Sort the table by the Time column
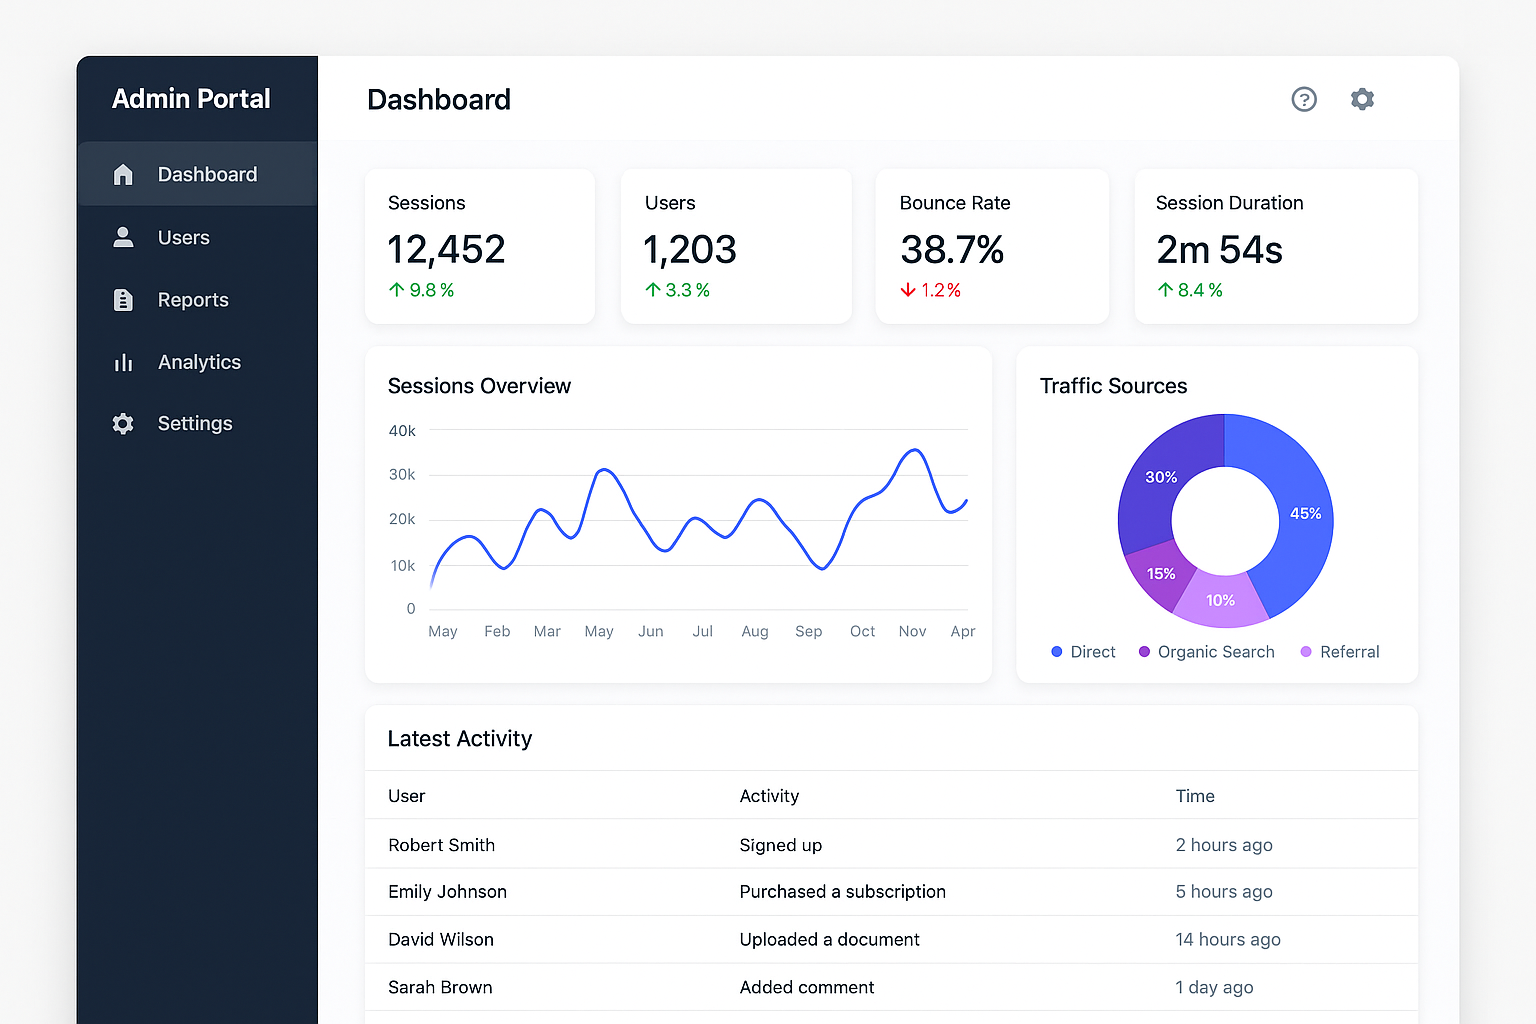 (x=1195, y=796)
